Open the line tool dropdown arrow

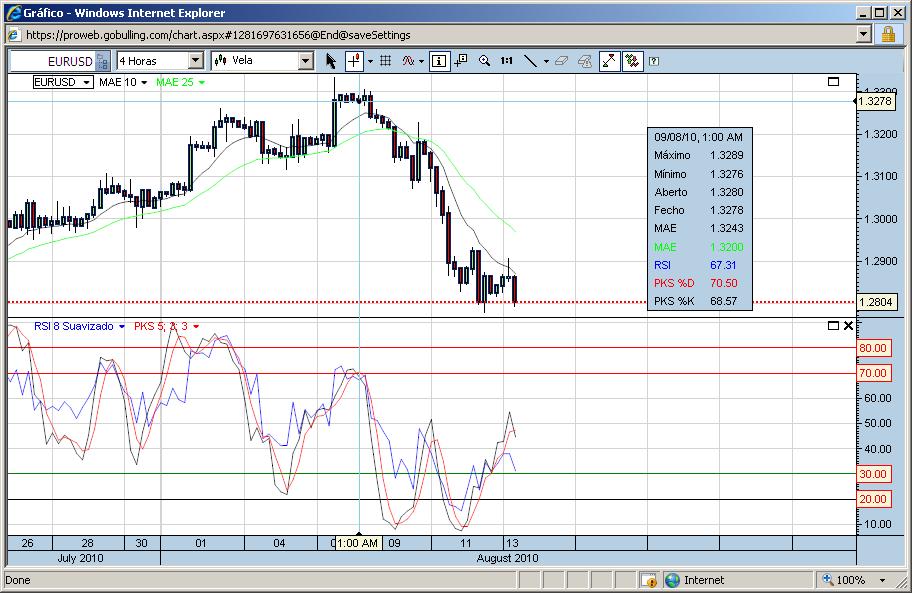(x=546, y=61)
